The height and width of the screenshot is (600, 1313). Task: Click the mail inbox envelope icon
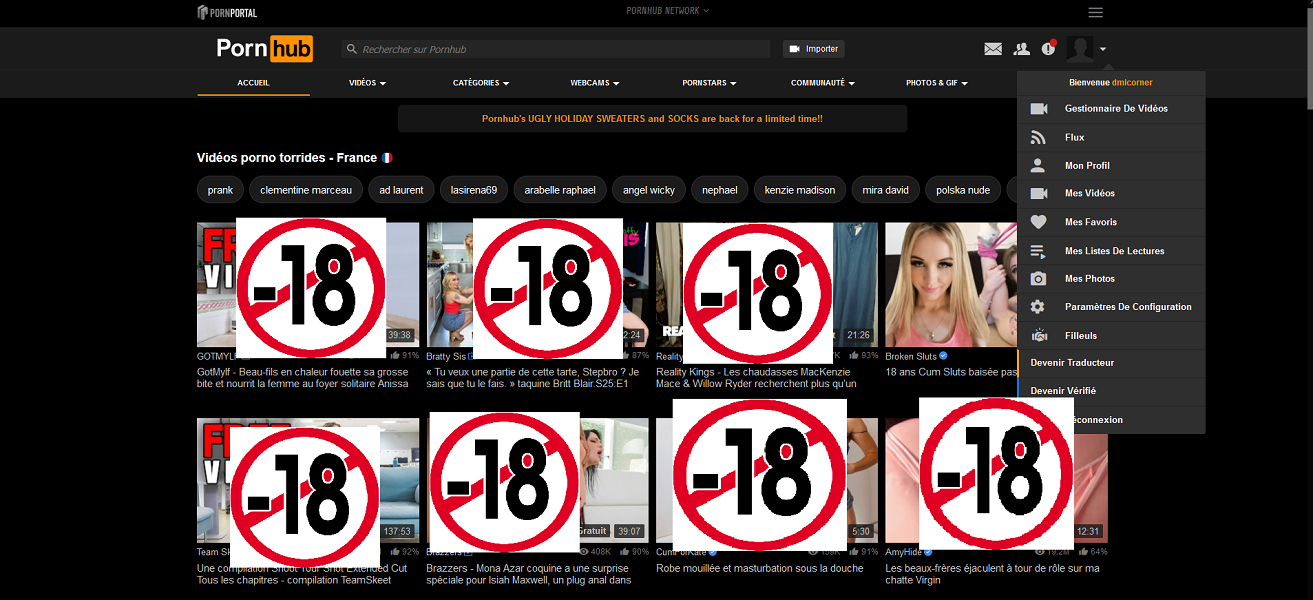993,48
